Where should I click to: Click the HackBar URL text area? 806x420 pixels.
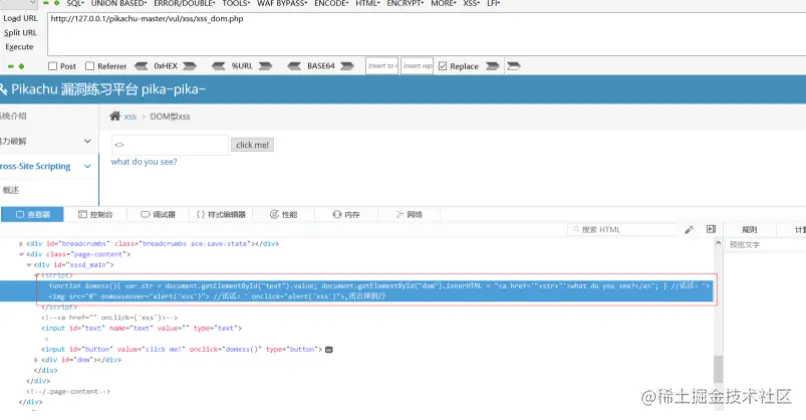427,34
